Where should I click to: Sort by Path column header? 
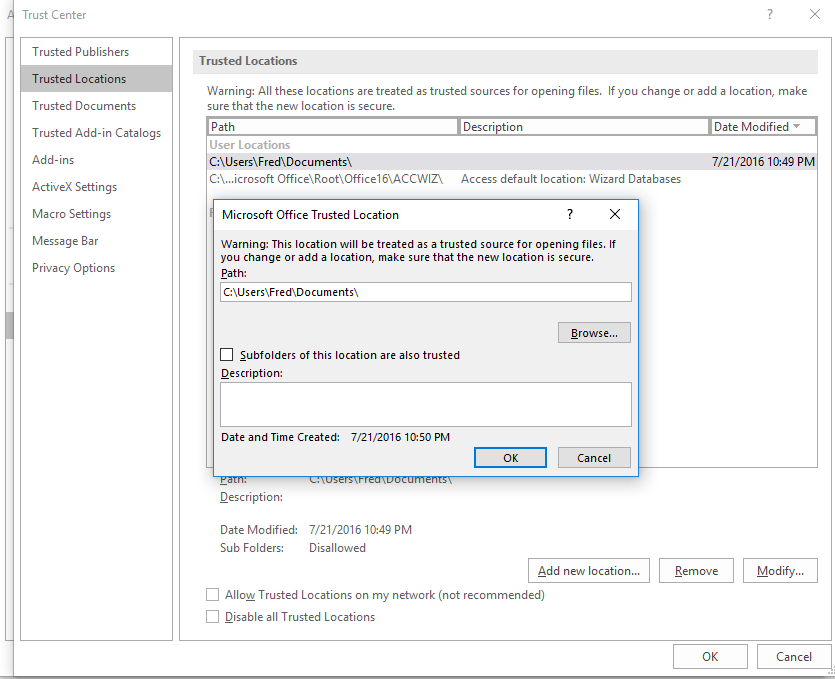pos(333,127)
